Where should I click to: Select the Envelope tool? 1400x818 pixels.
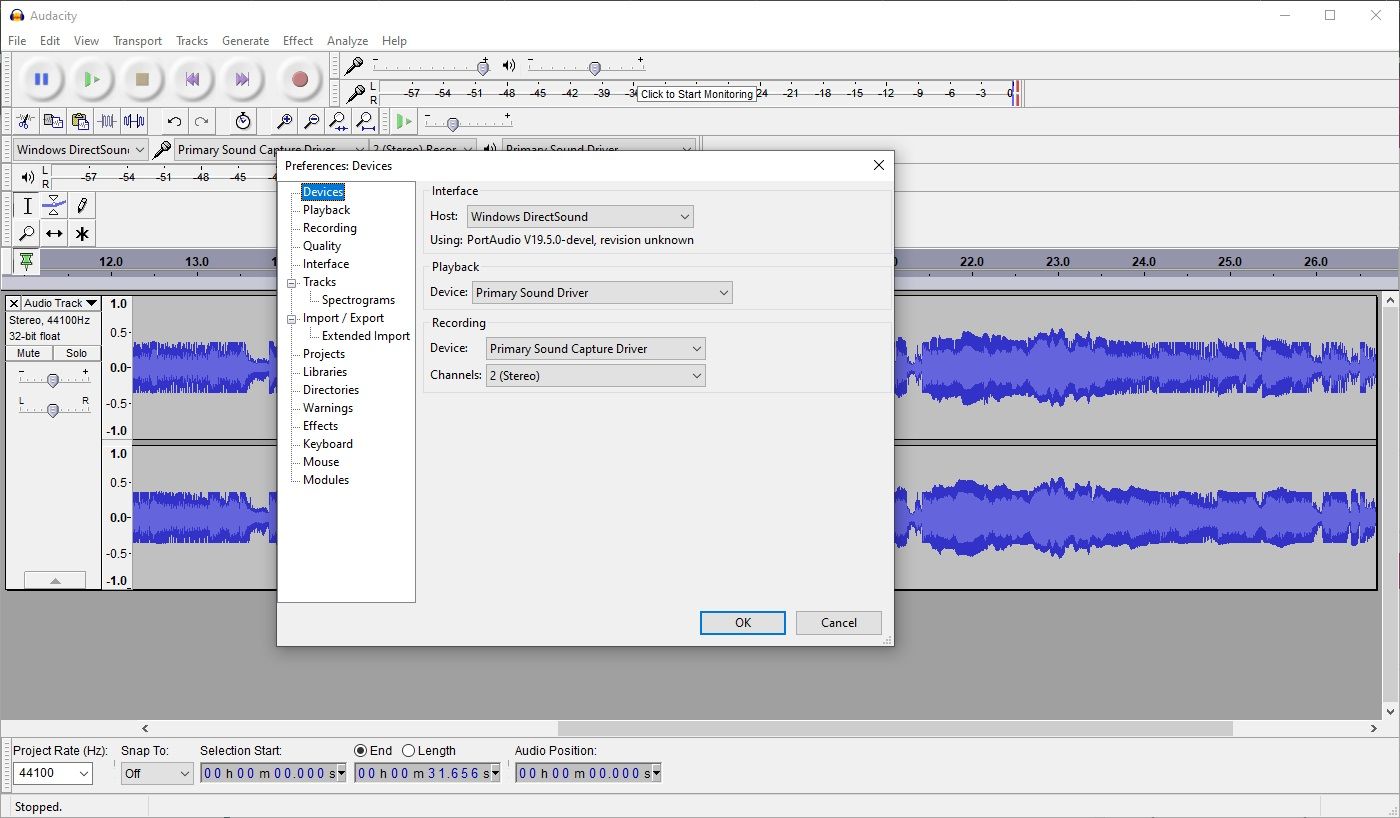pyautogui.click(x=54, y=206)
